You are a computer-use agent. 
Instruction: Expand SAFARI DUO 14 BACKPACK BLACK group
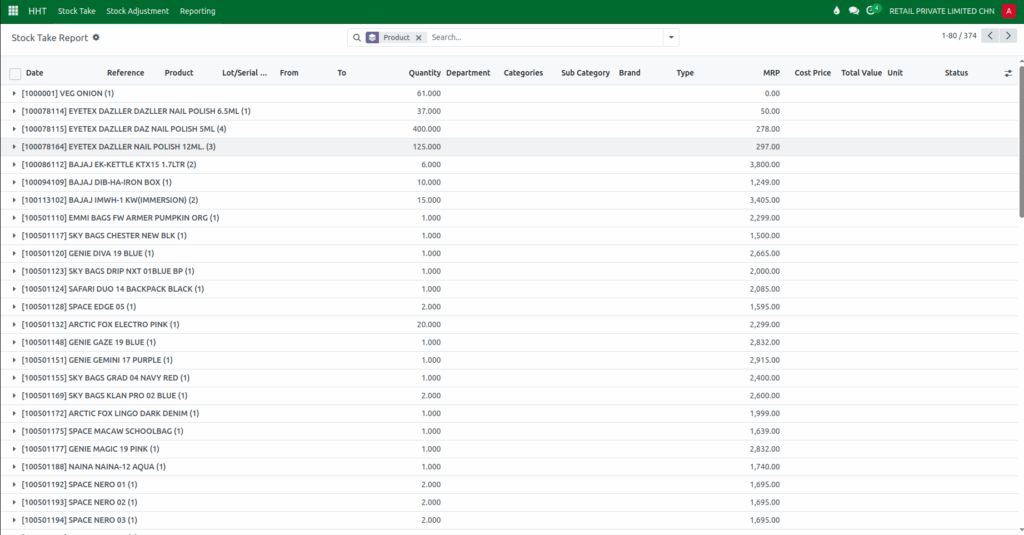click(x=14, y=289)
